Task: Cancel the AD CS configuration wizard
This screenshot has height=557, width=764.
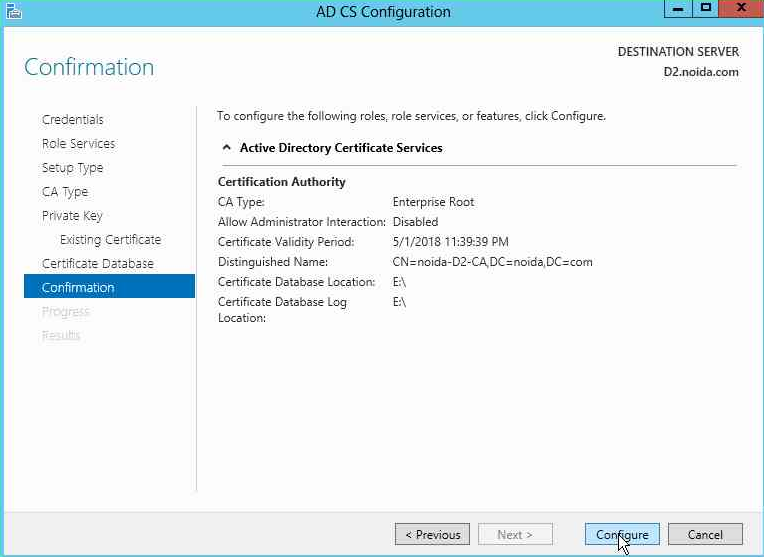Action: coord(706,534)
